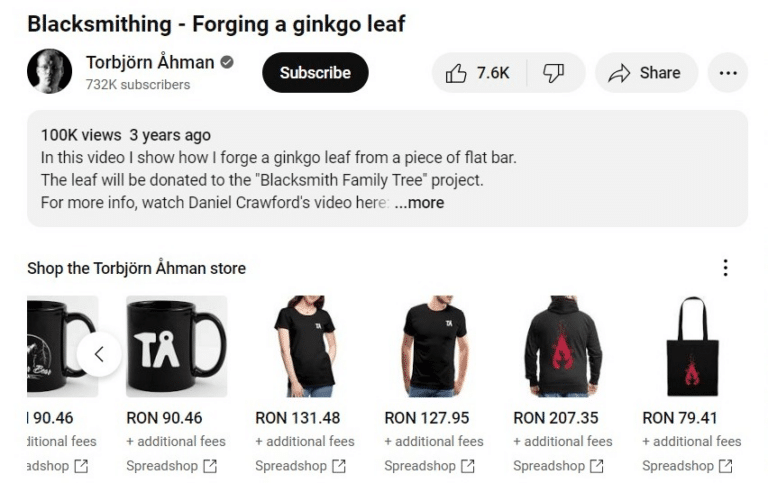The height and width of the screenshot is (483, 768).
Task: Click external link icon under RON 127.95
Action: click(468, 466)
